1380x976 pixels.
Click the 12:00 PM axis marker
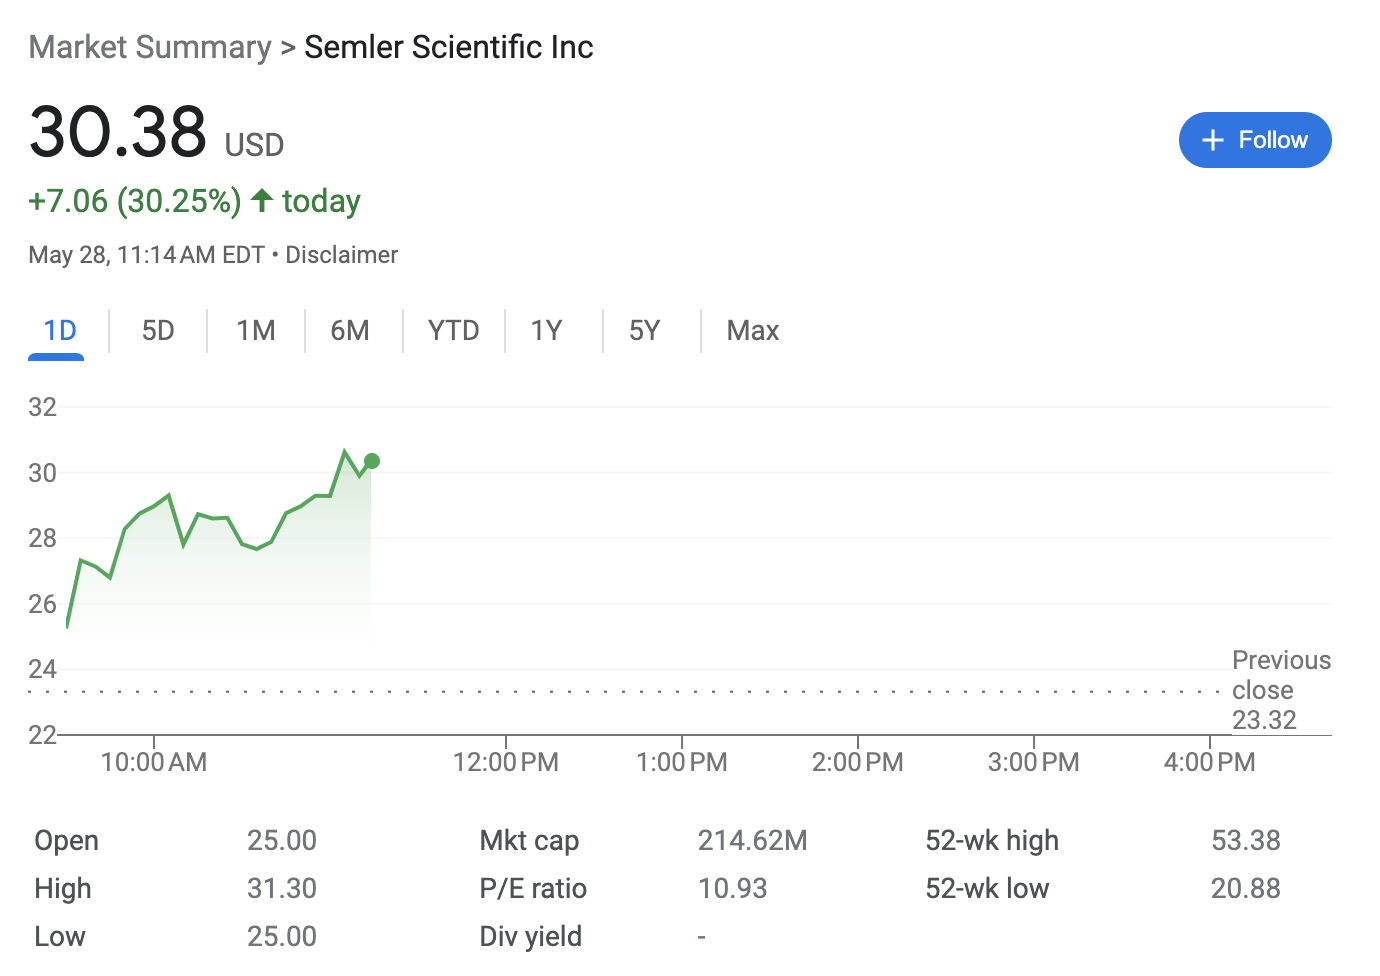tap(505, 762)
